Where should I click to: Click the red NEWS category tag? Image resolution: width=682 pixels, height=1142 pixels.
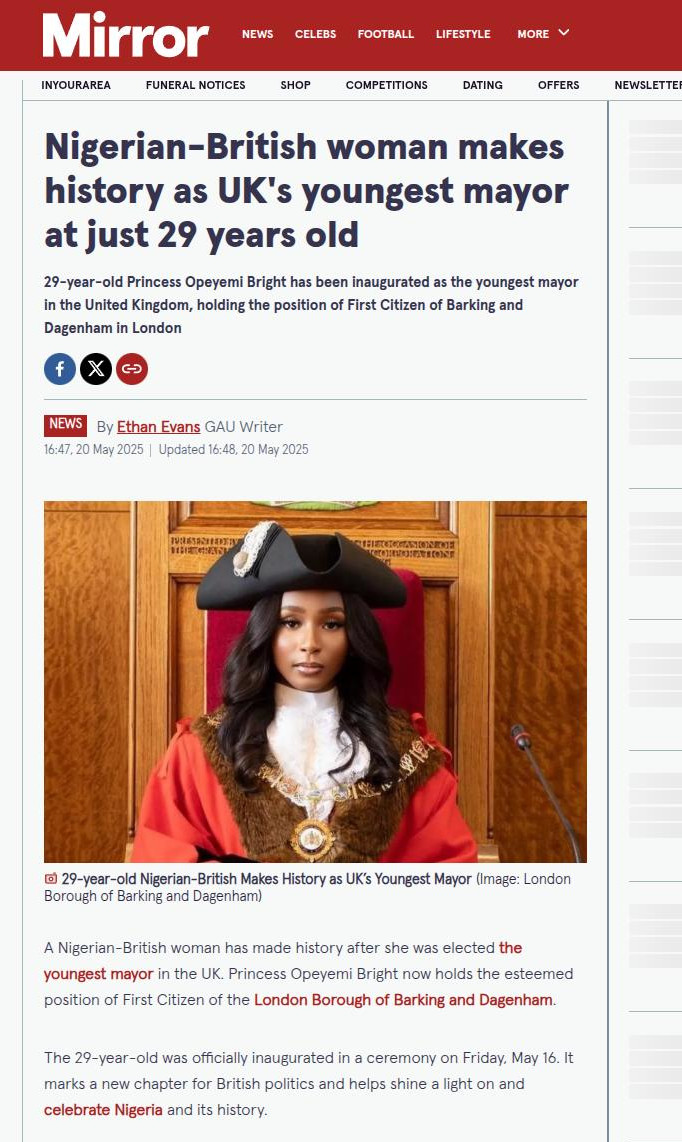coord(66,425)
